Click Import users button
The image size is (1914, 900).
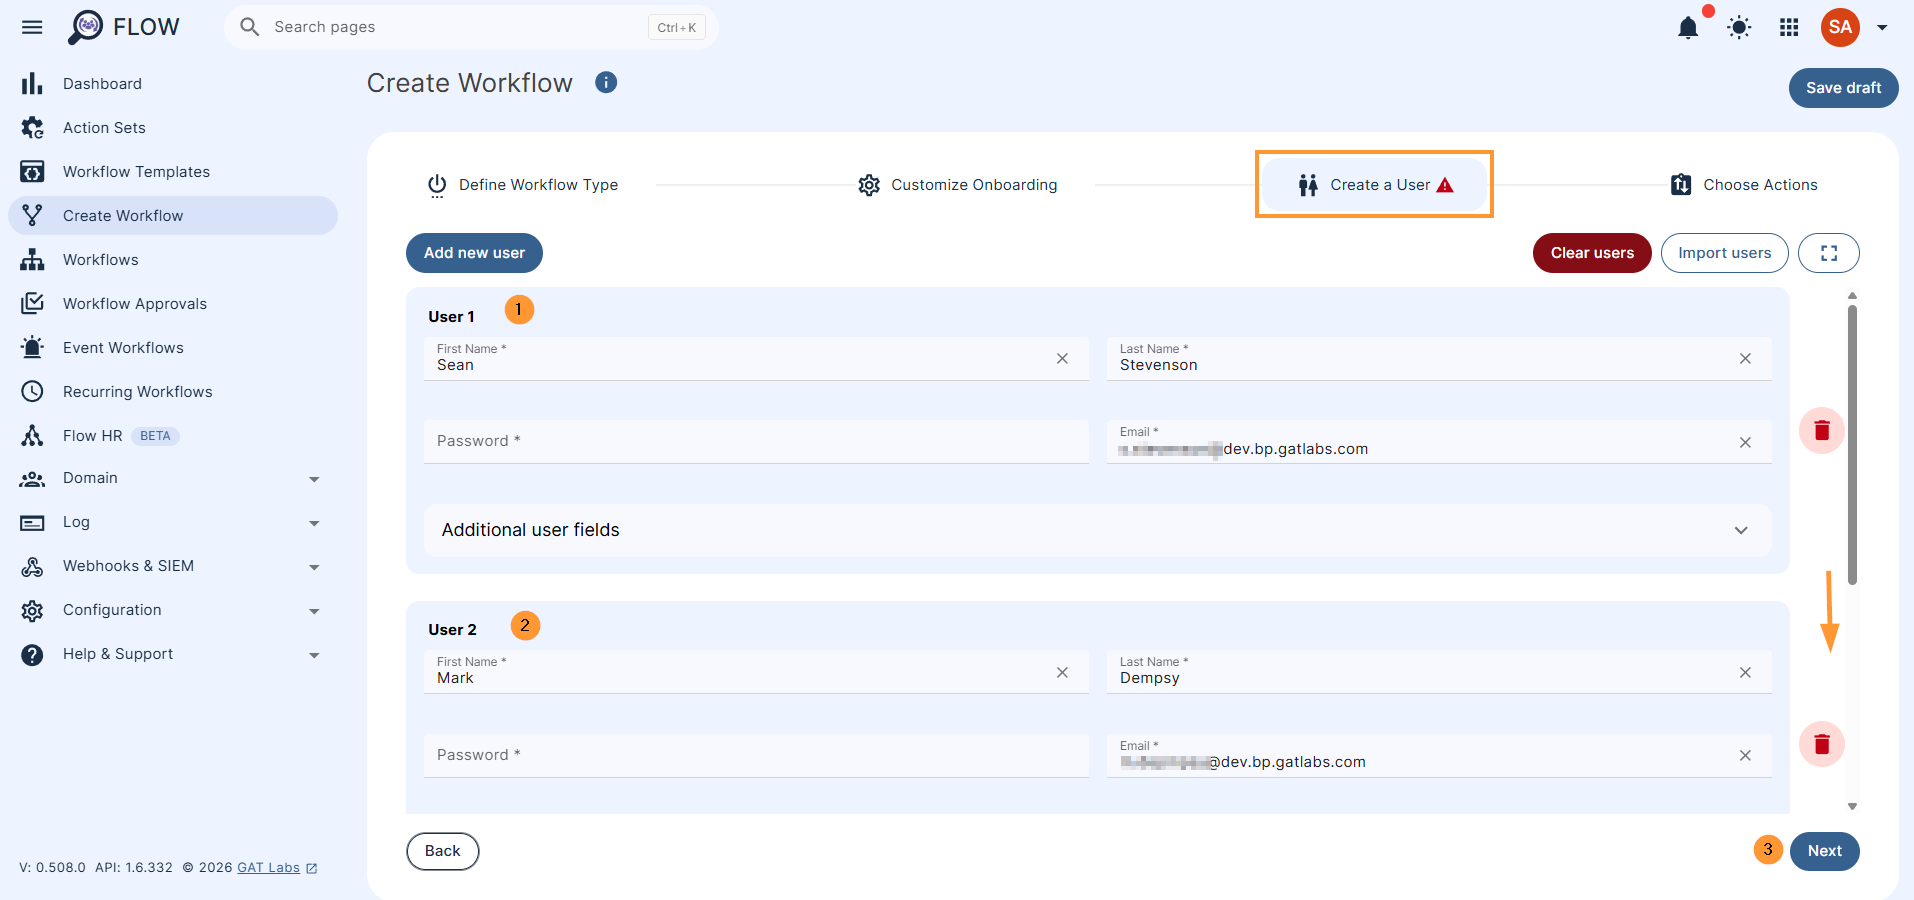click(1724, 253)
